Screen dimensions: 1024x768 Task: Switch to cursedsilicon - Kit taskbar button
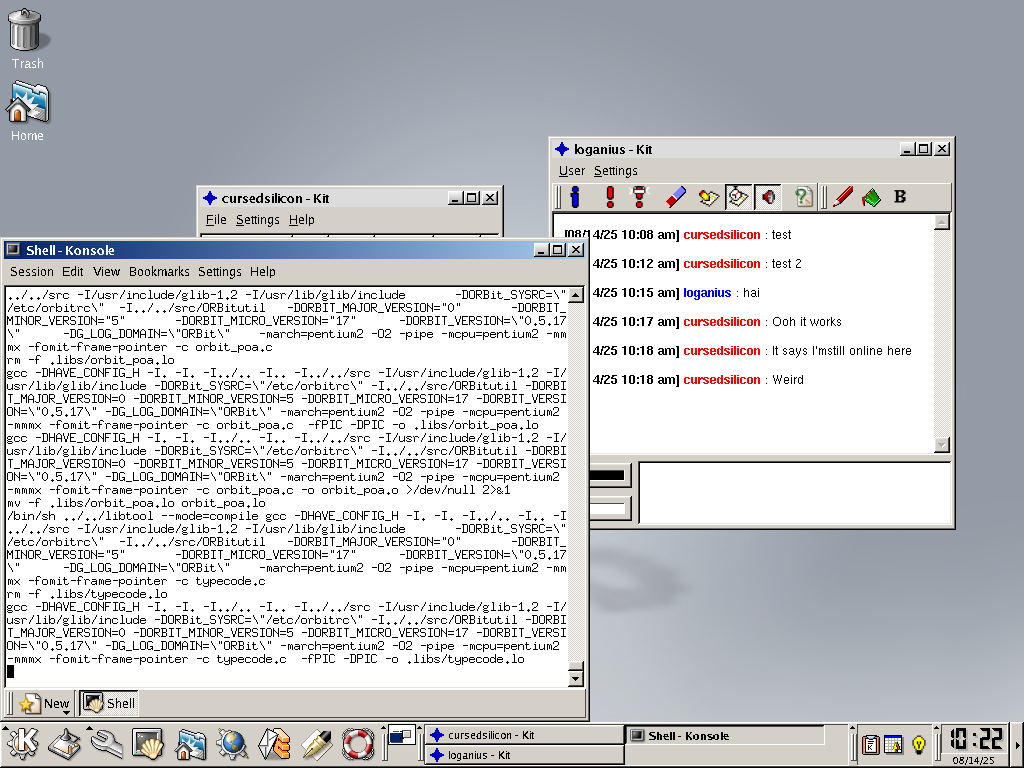point(522,735)
